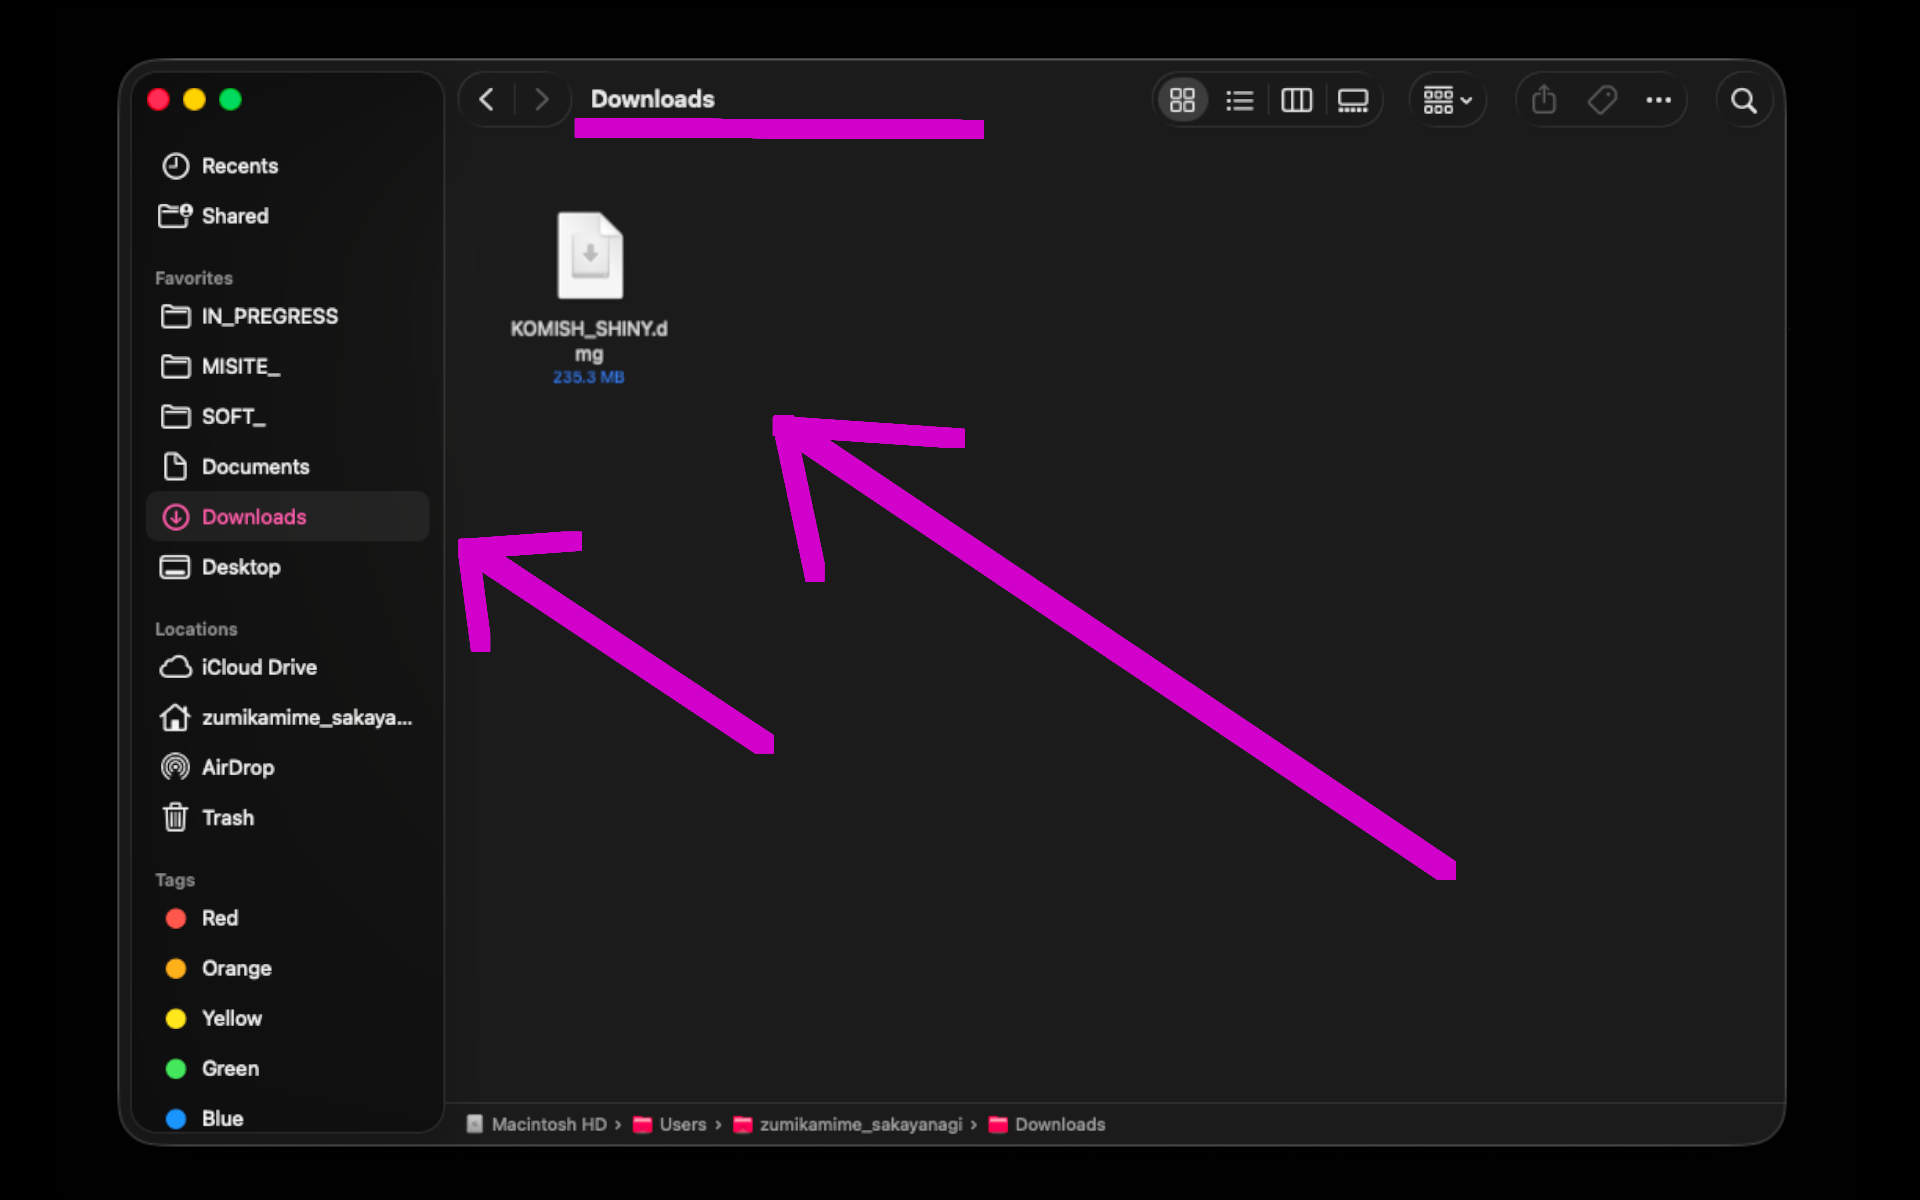Click the Share toolbar icon

click(x=1544, y=100)
